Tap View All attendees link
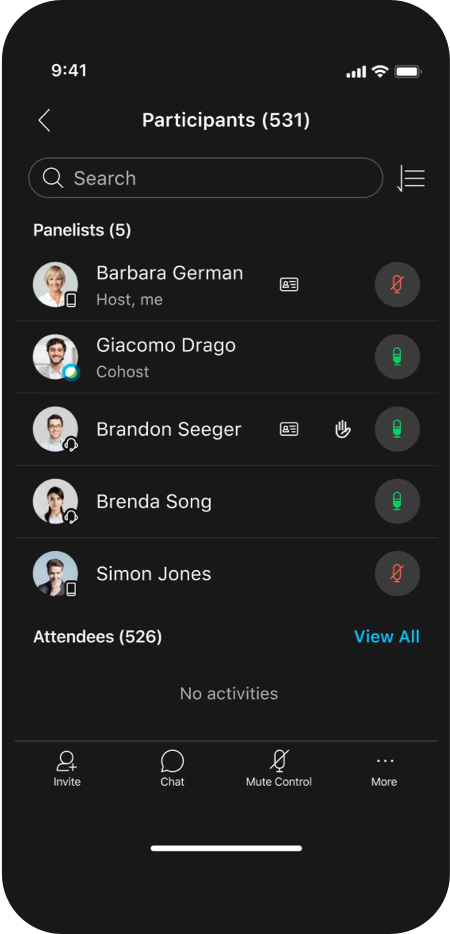 pyautogui.click(x=387, y=637)
